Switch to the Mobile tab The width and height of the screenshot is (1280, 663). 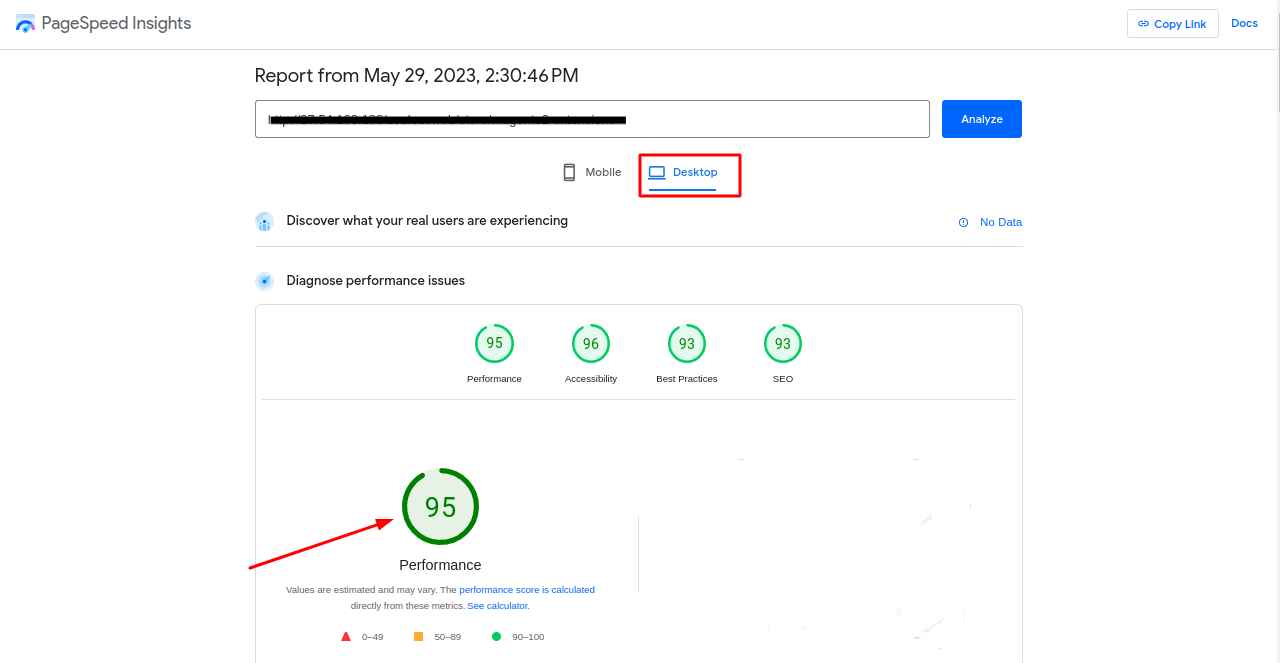592,172
